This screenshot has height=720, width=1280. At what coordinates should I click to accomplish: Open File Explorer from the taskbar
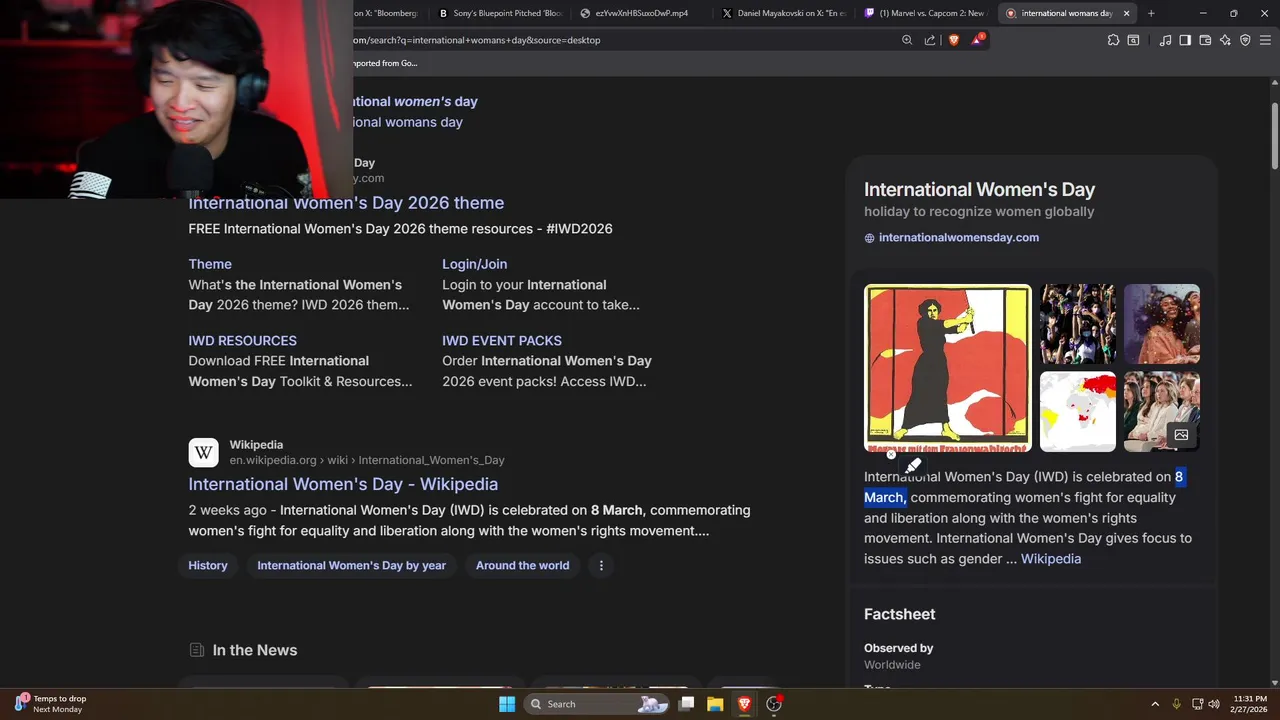click(715, 704)
